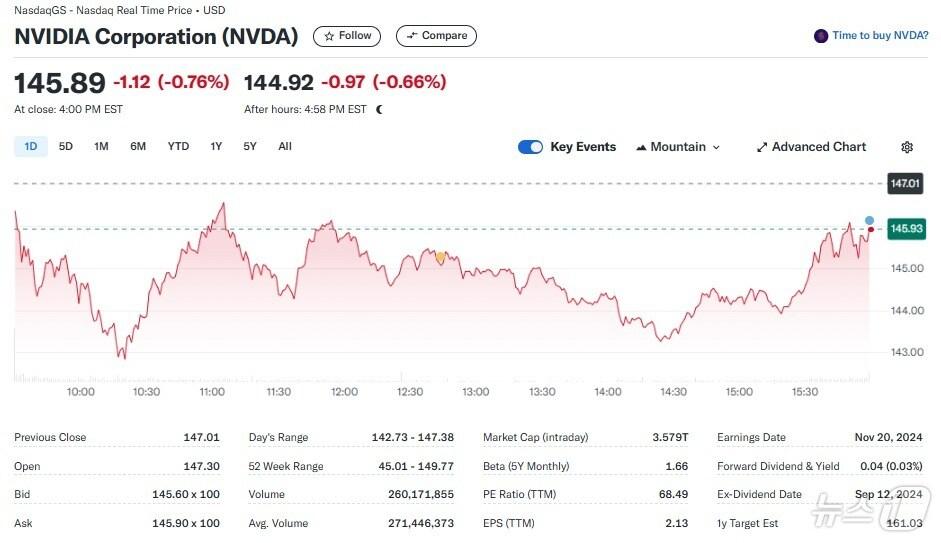Switch to the 5D time range
This screenshot has height=543, width=941.
coord(66,147)
